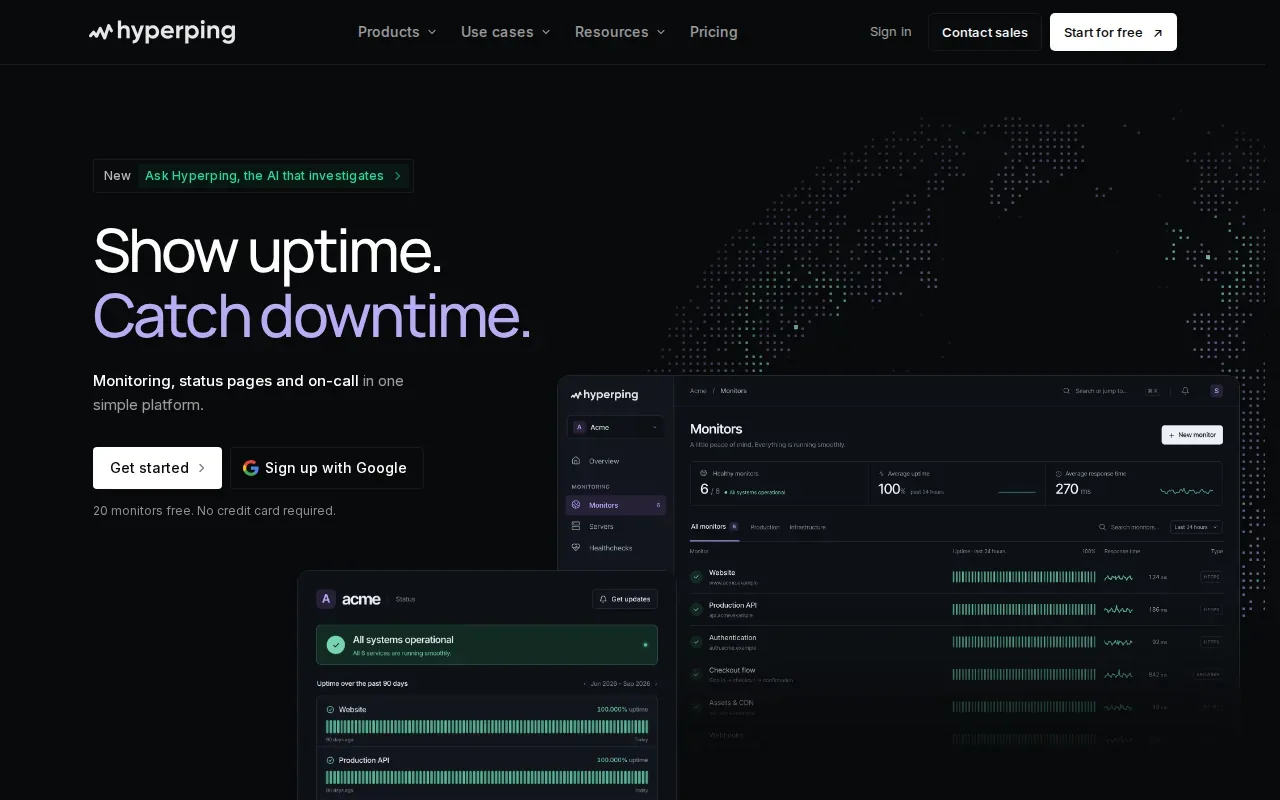Click the Google logo icon in the signup button
Viewport: 1280px width, 800px height.
[x=251, y=468]
